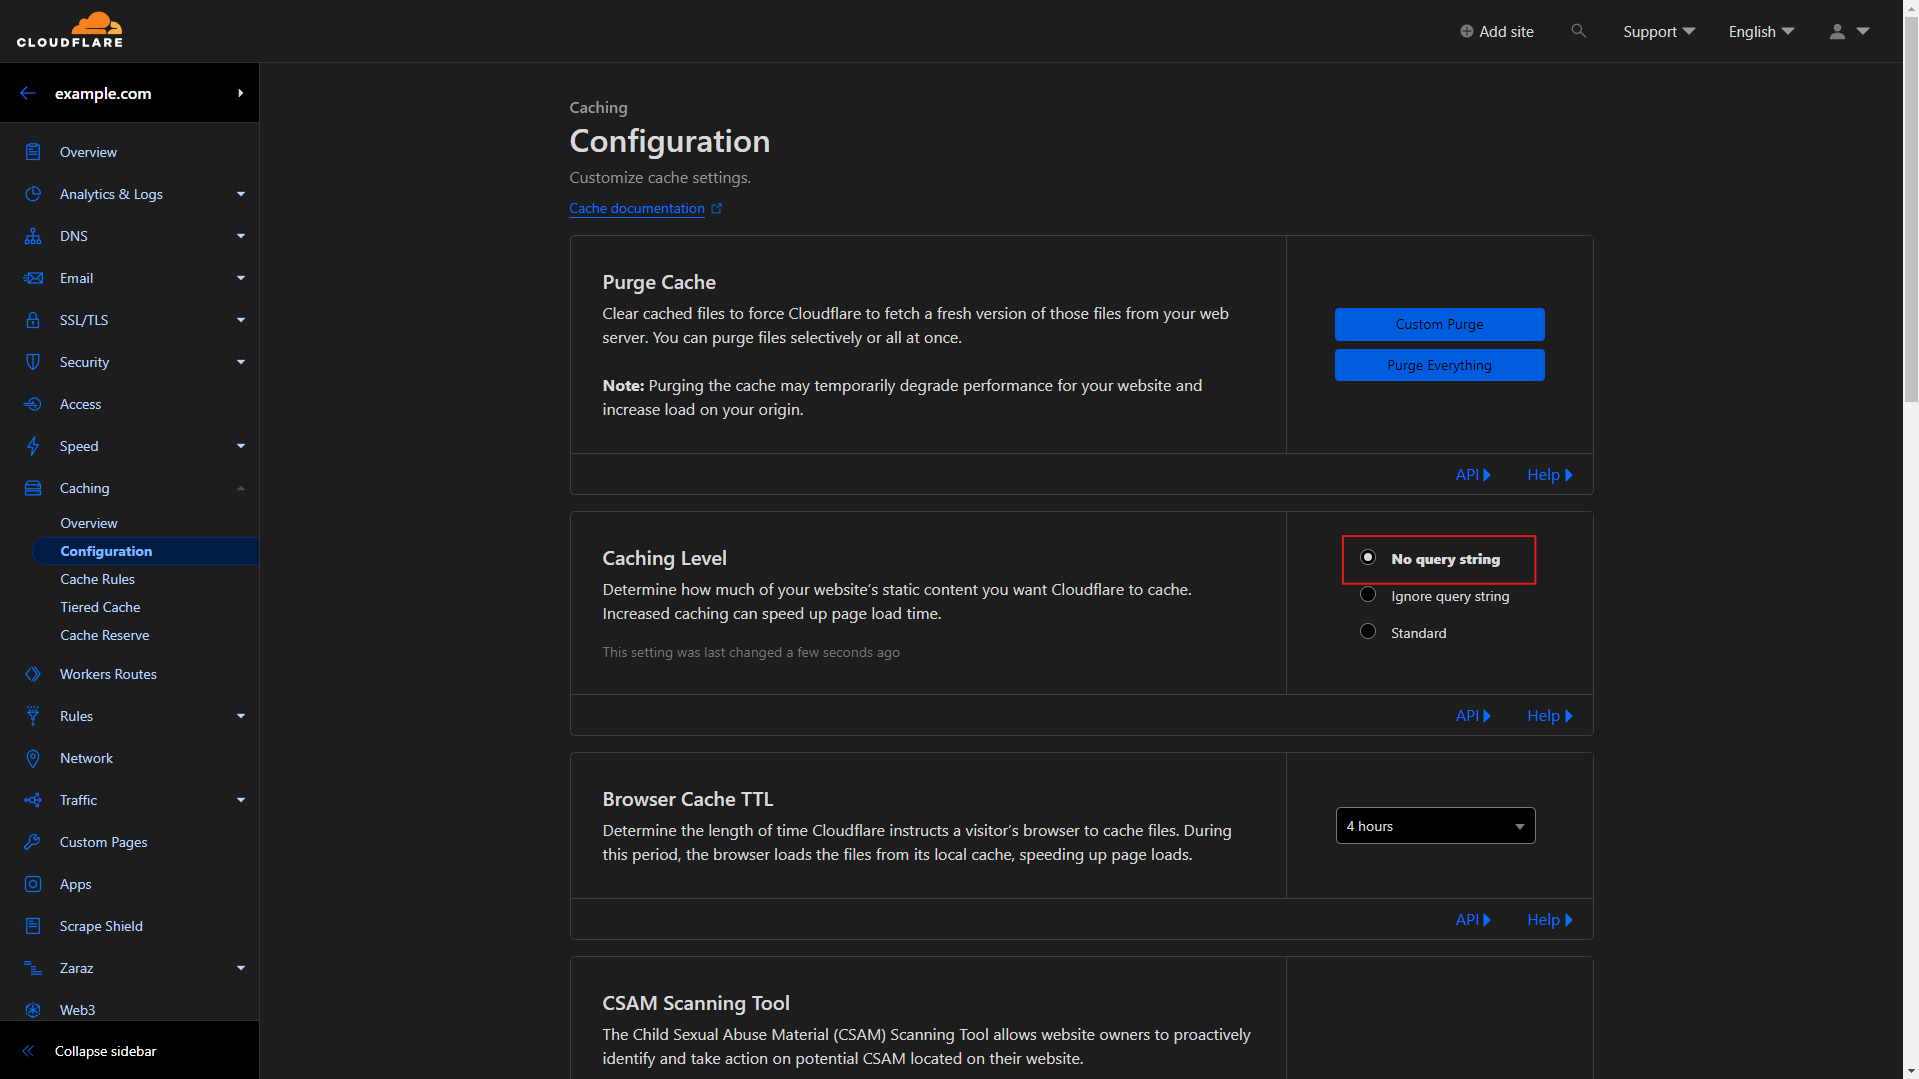
Task: Click the DNS icon in the sidebar
Action: (33, 236)
